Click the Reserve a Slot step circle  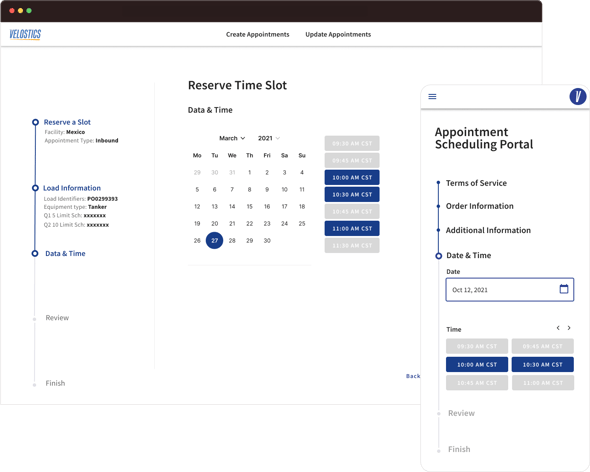(x=35, y=122)
